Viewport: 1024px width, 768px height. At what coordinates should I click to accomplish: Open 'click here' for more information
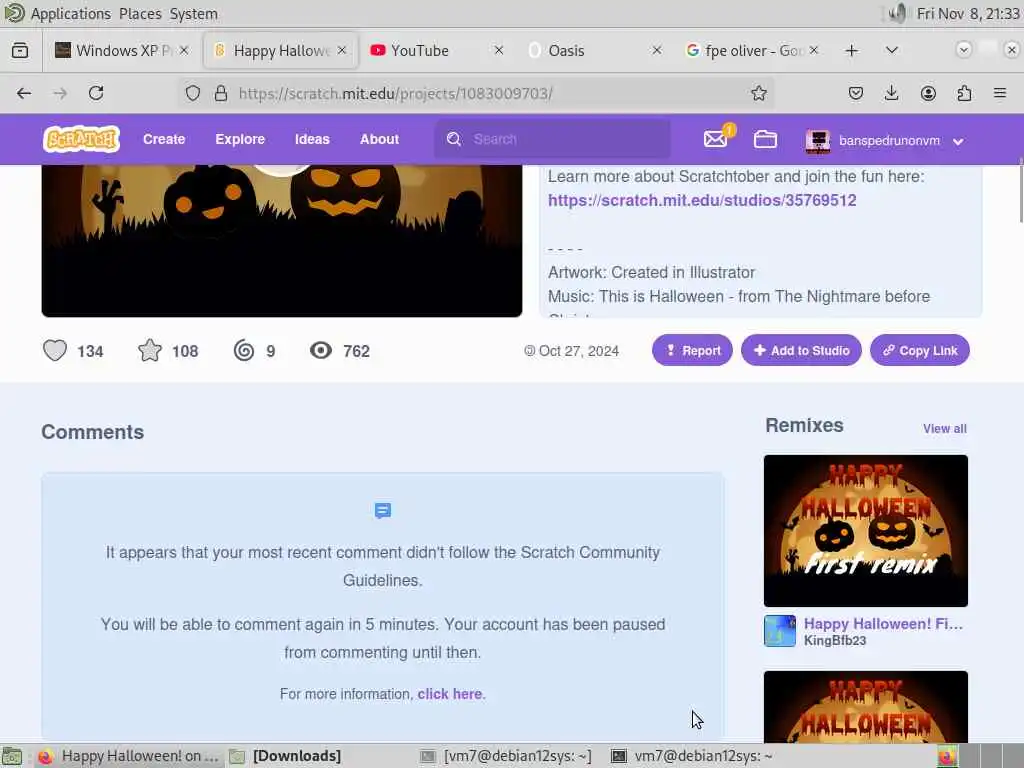point(449,694)
